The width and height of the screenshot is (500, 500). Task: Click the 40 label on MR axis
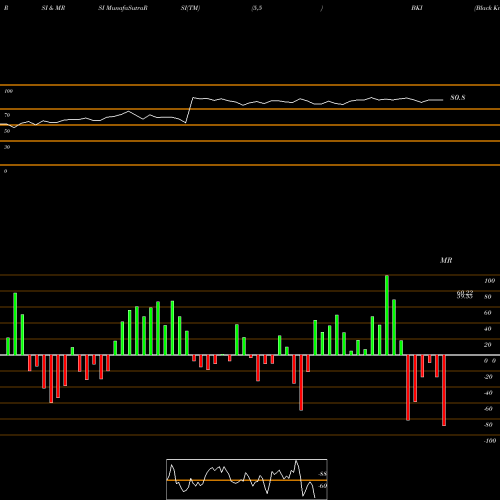coord(488,329)
